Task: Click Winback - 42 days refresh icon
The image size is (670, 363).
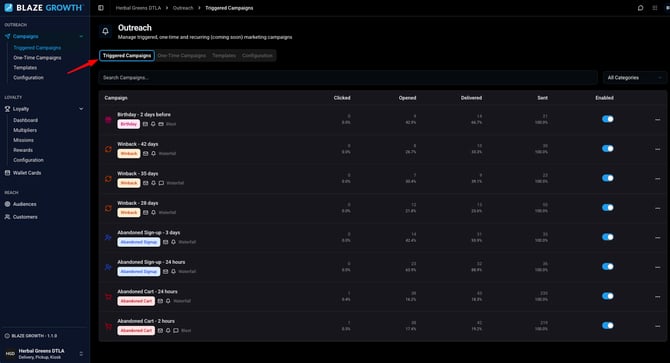Action: [109, 149]
